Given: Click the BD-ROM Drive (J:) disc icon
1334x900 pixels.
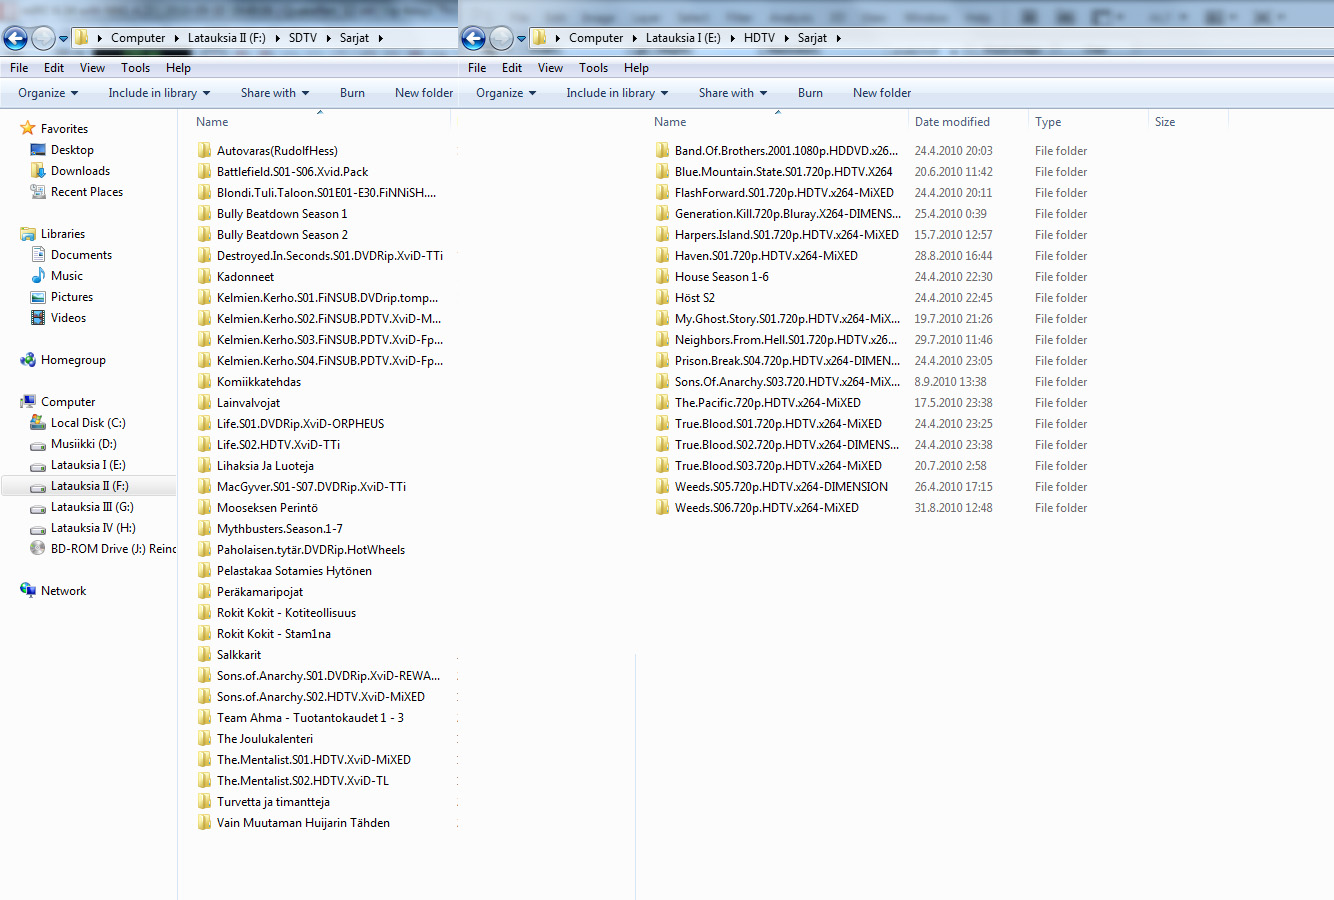Looking at the screenshot, I should [x=38, y=549].
